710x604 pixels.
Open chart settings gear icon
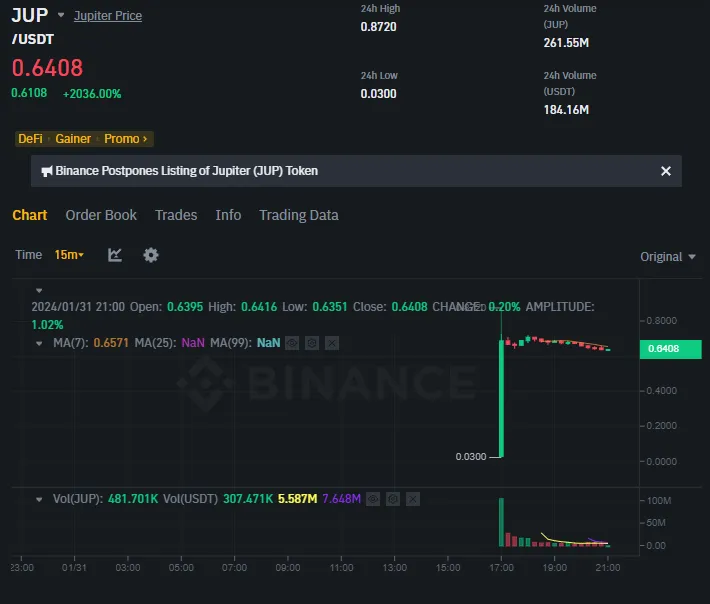coord(151,255)
